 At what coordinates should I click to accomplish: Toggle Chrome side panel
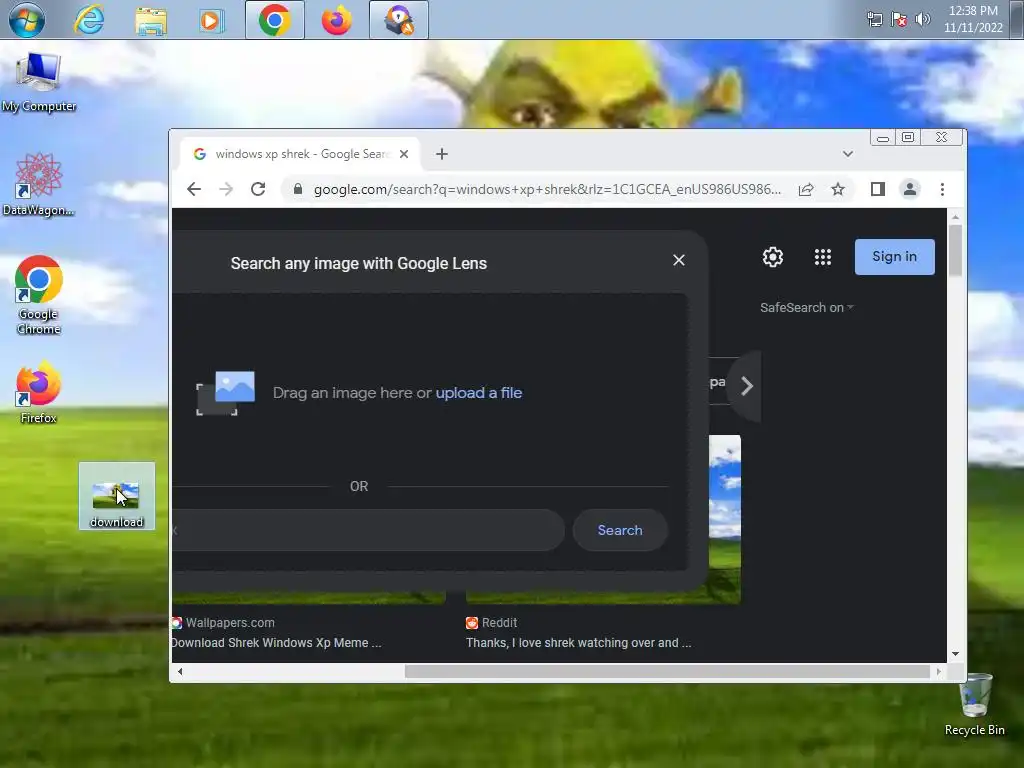878,189
